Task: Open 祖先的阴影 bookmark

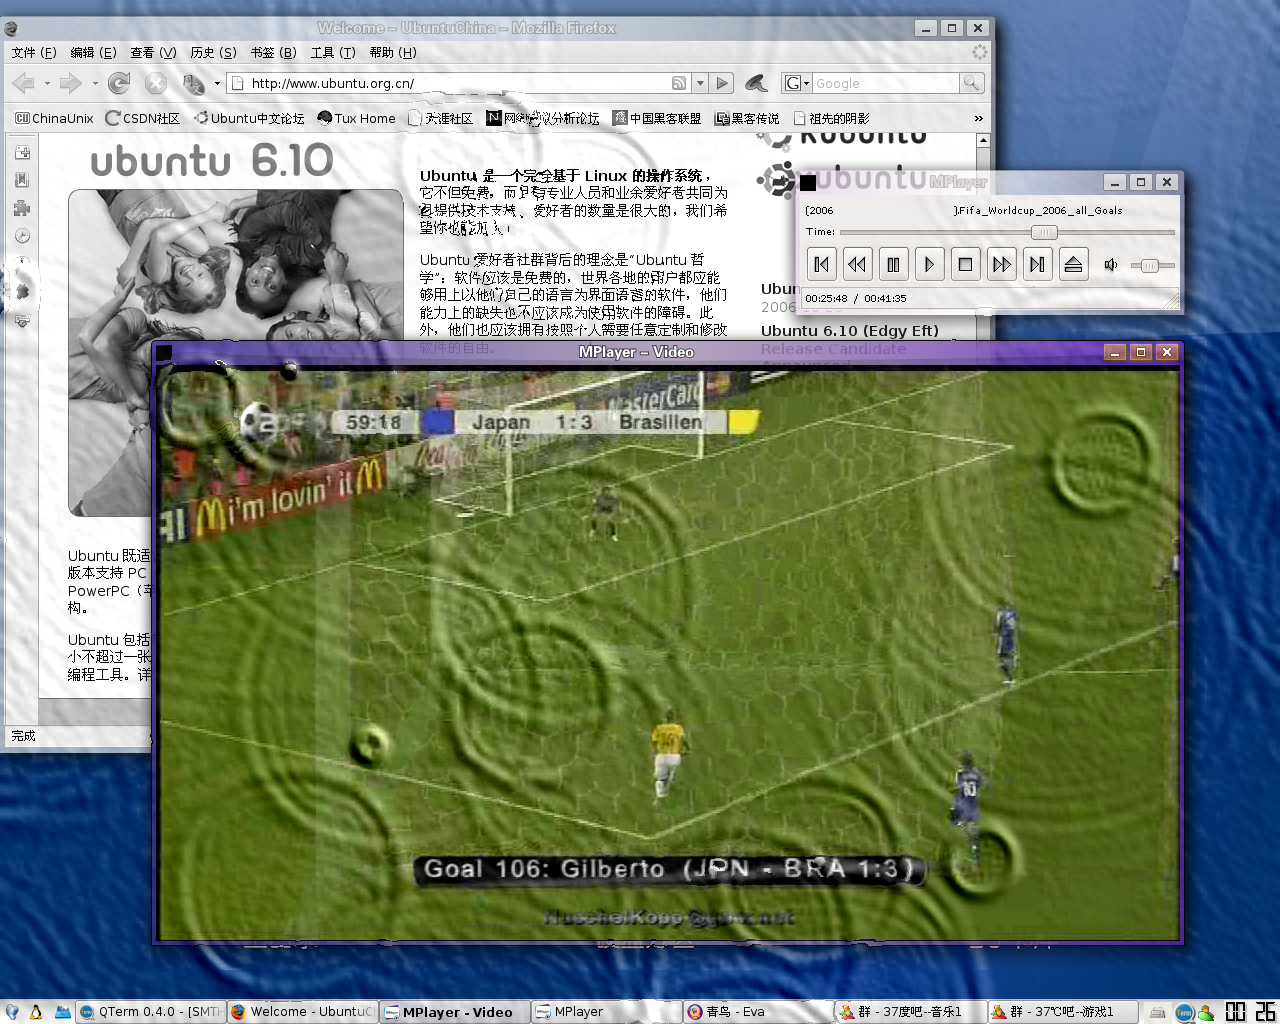Action: click(x=831, y=118)
